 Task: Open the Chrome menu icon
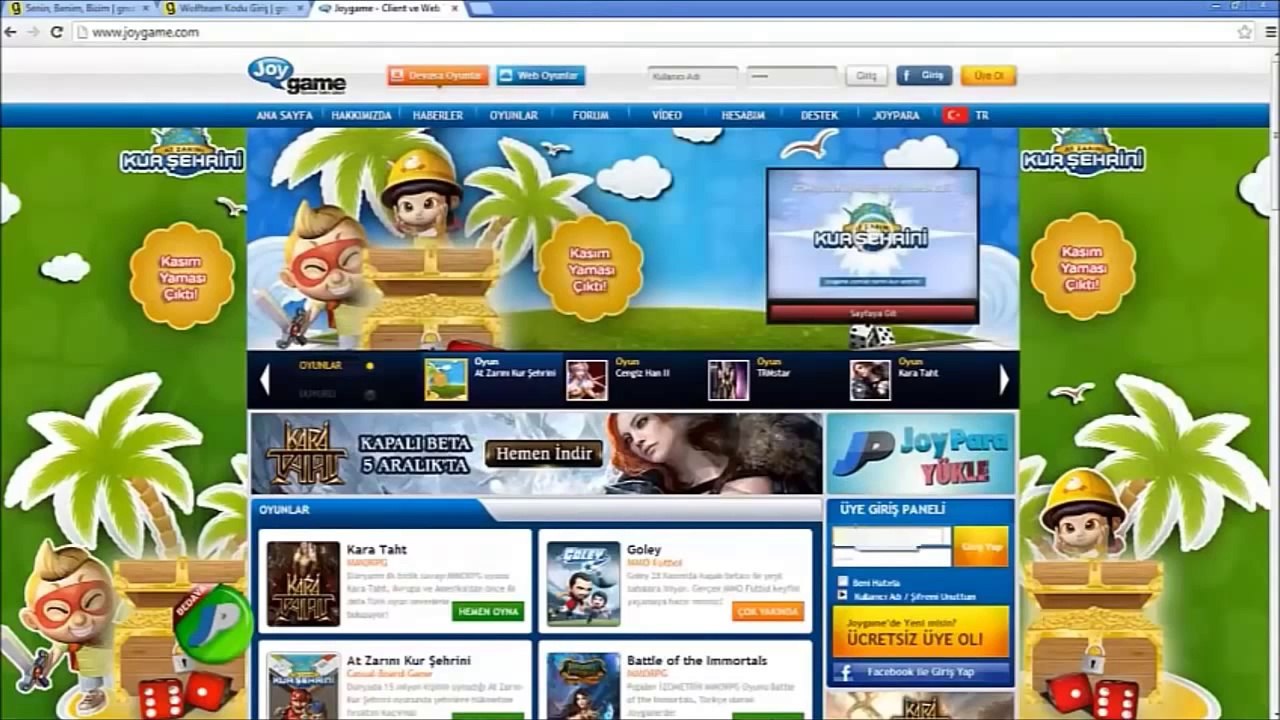(x=1270, y=32)
